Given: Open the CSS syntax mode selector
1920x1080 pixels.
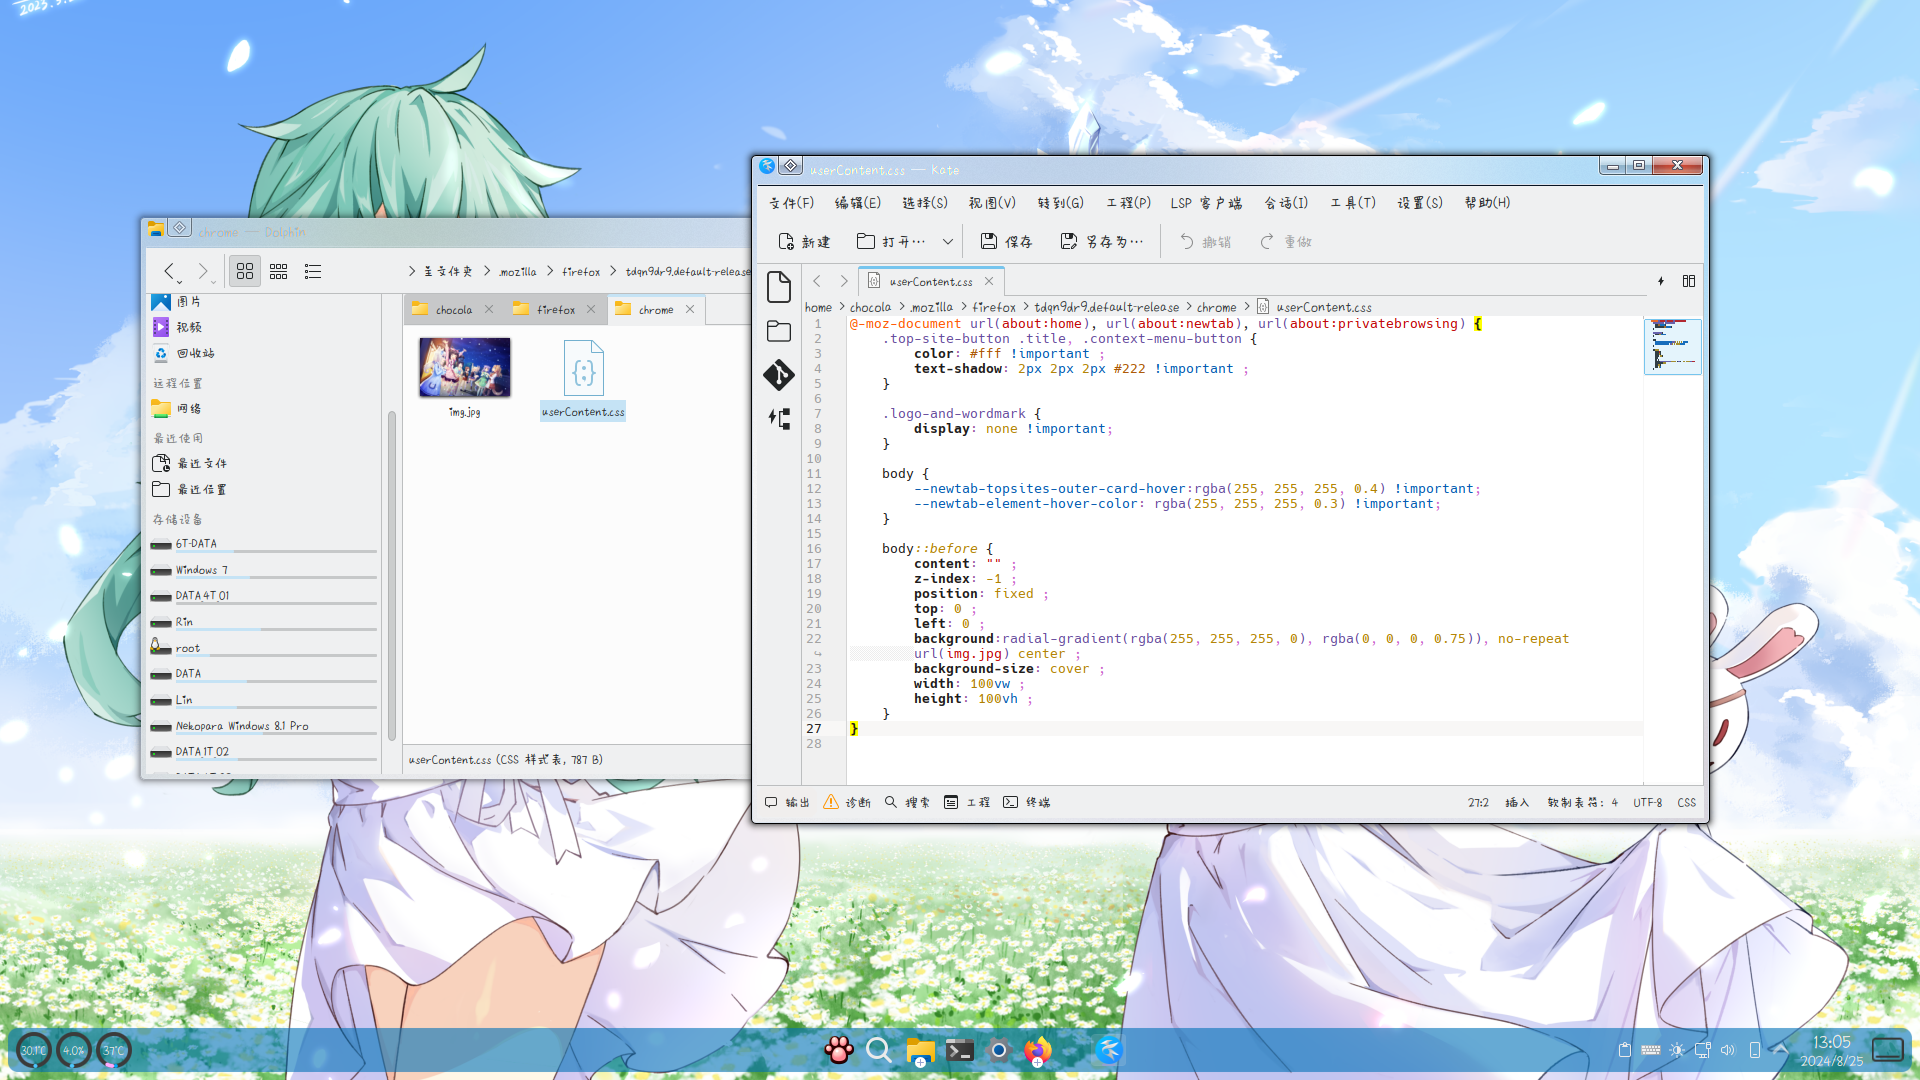Looking at the screenshot, I should [1686, 802].
